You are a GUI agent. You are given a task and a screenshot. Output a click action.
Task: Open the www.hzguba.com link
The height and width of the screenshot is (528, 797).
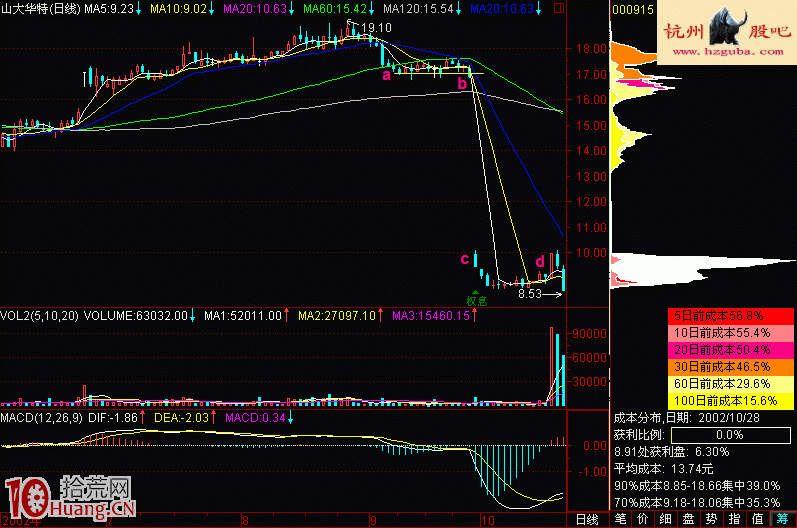(x=728, y=51)
